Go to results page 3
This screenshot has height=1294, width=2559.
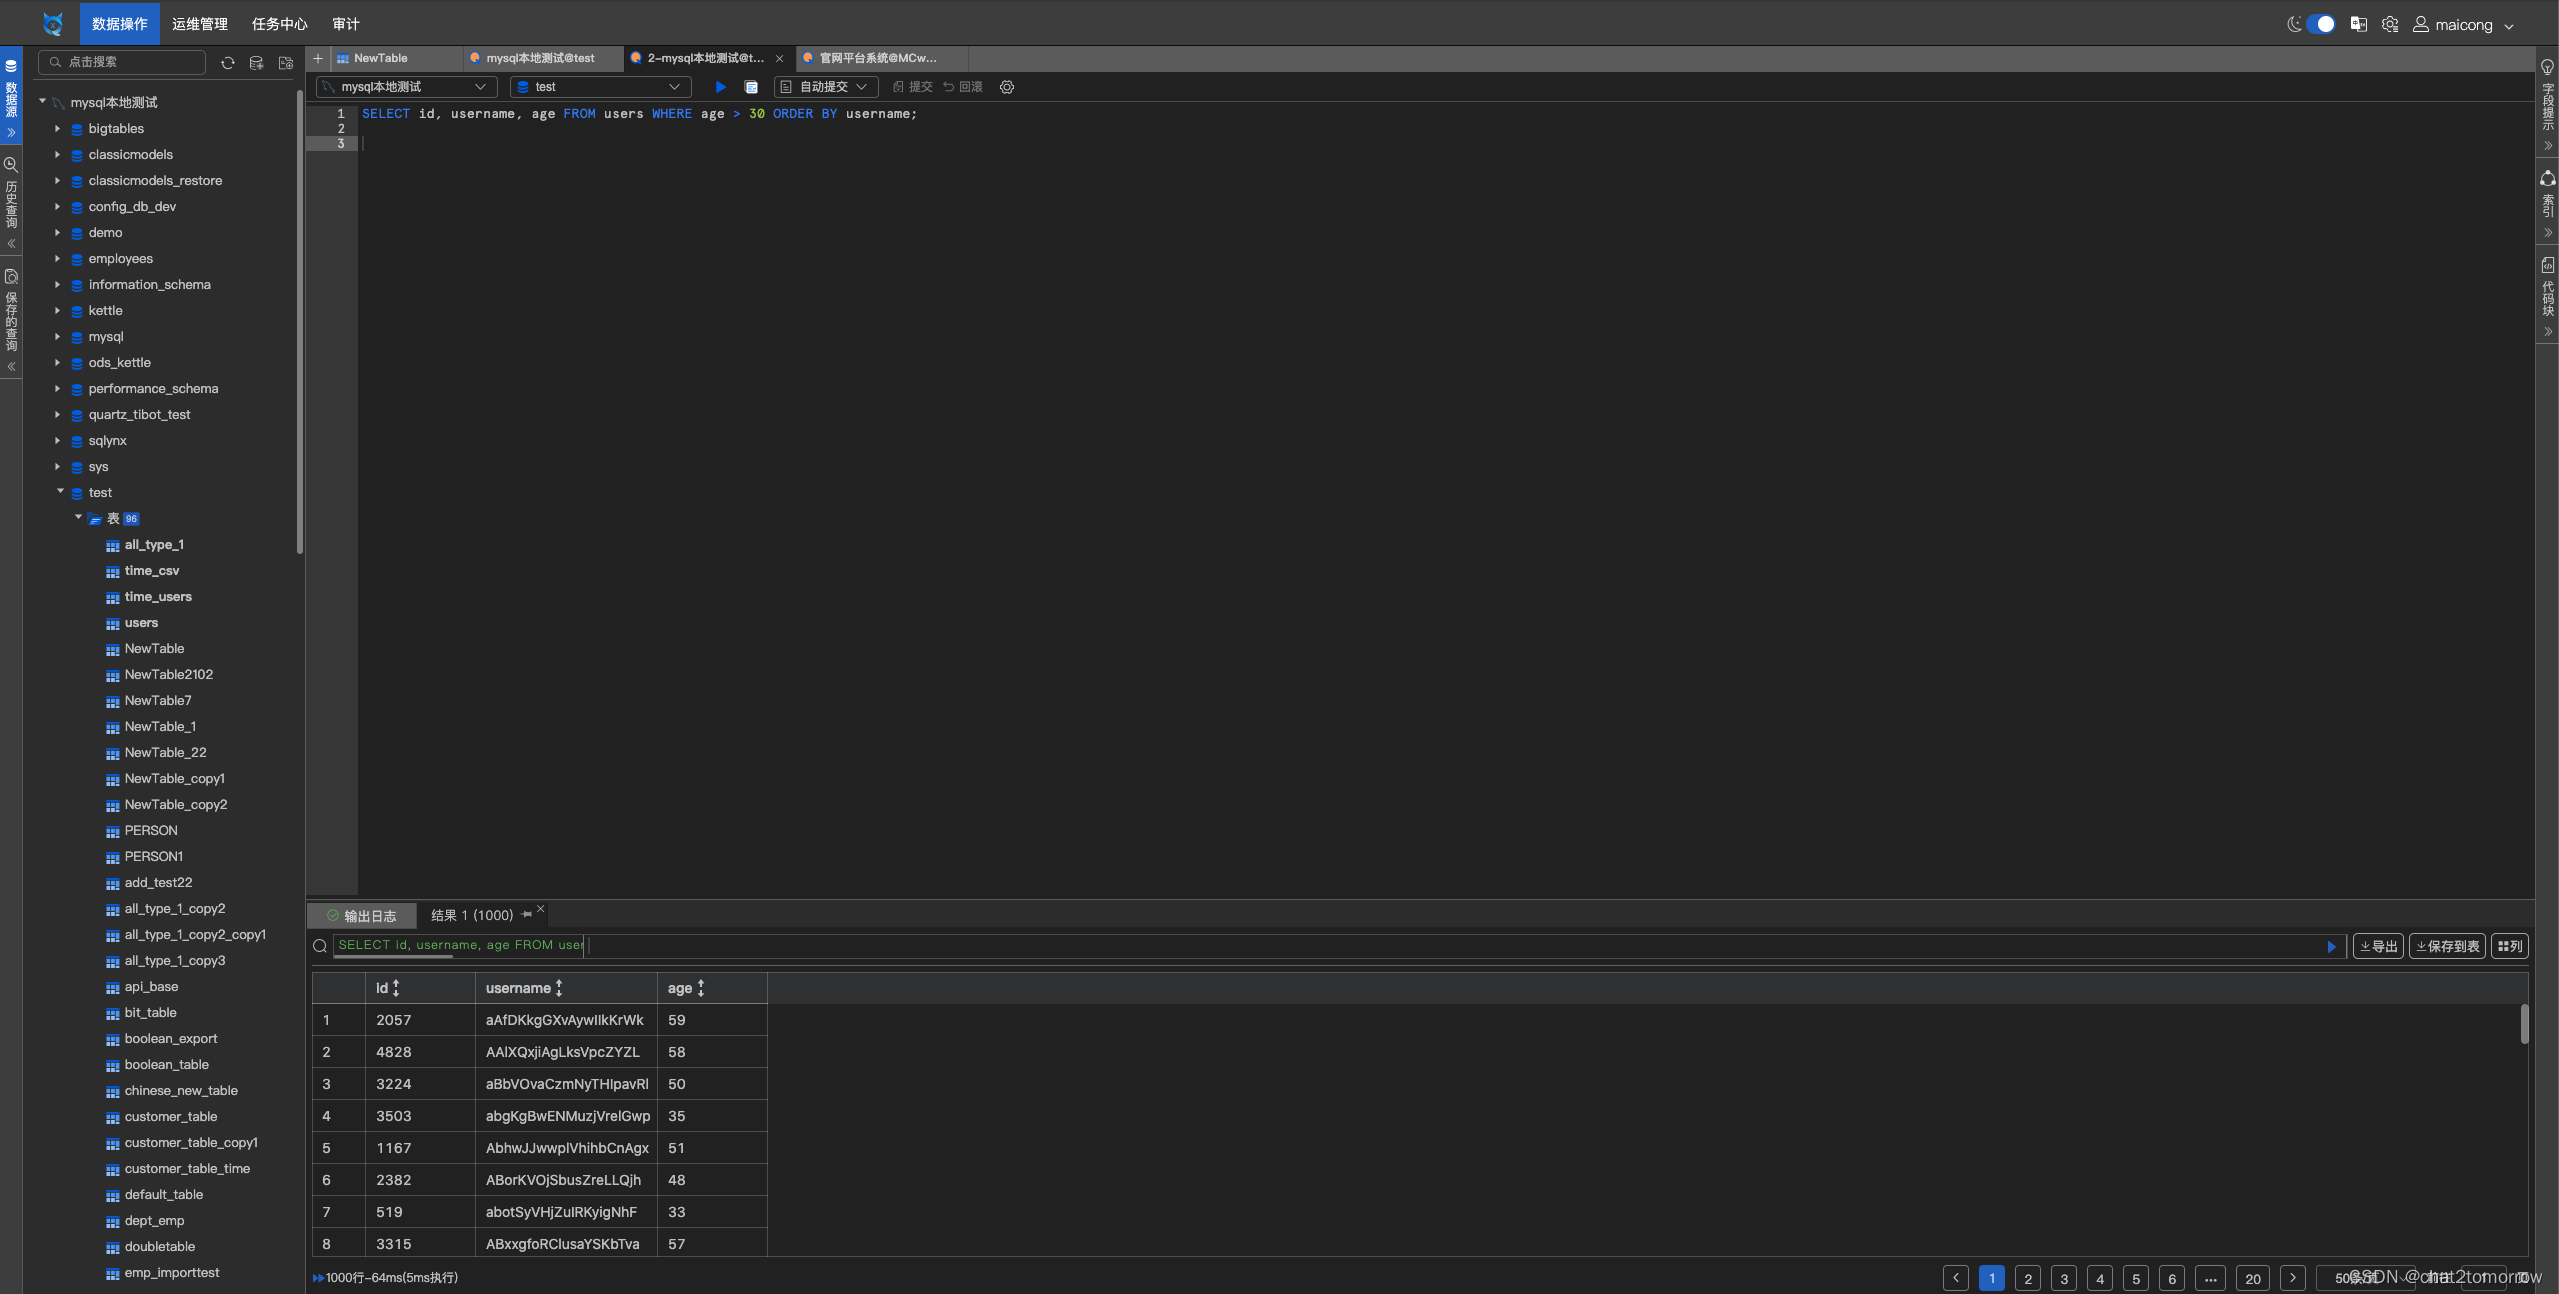(2063, 1278)
